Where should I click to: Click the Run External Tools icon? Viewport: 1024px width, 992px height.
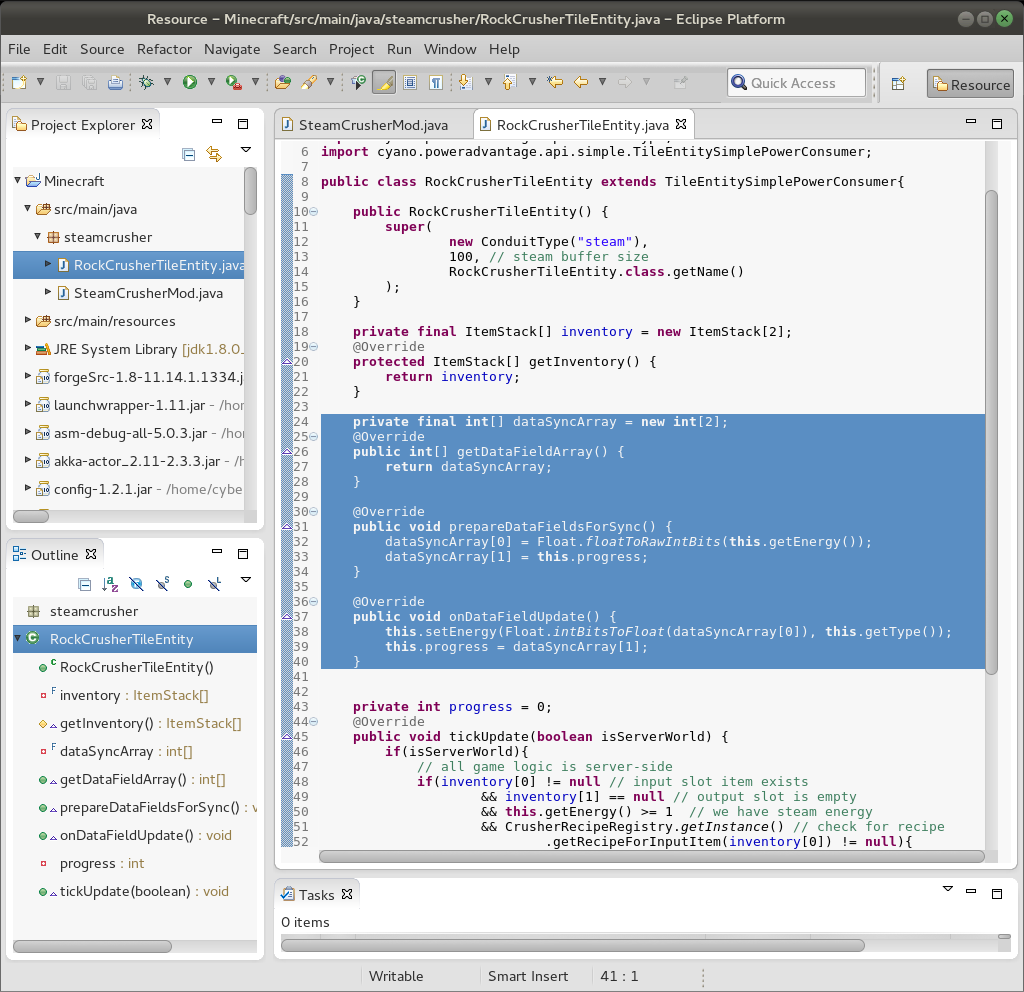pos(233,82)
